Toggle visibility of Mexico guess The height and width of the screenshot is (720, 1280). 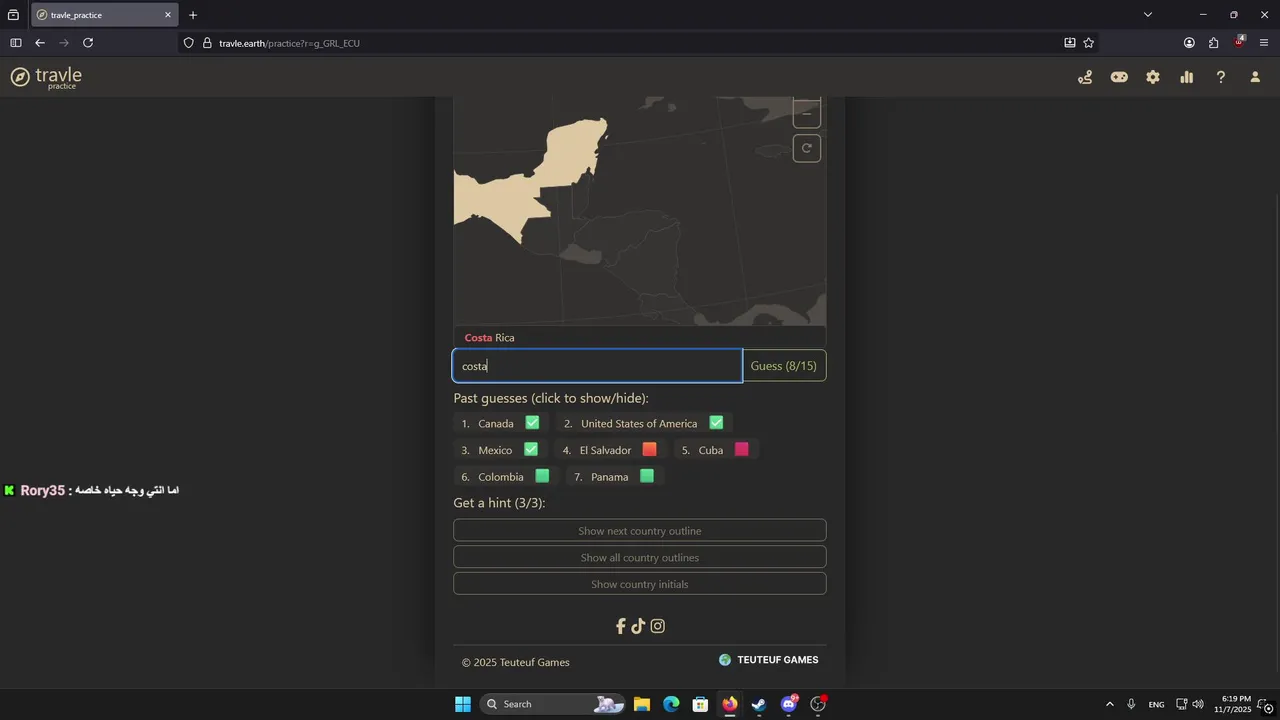point(500,450)
